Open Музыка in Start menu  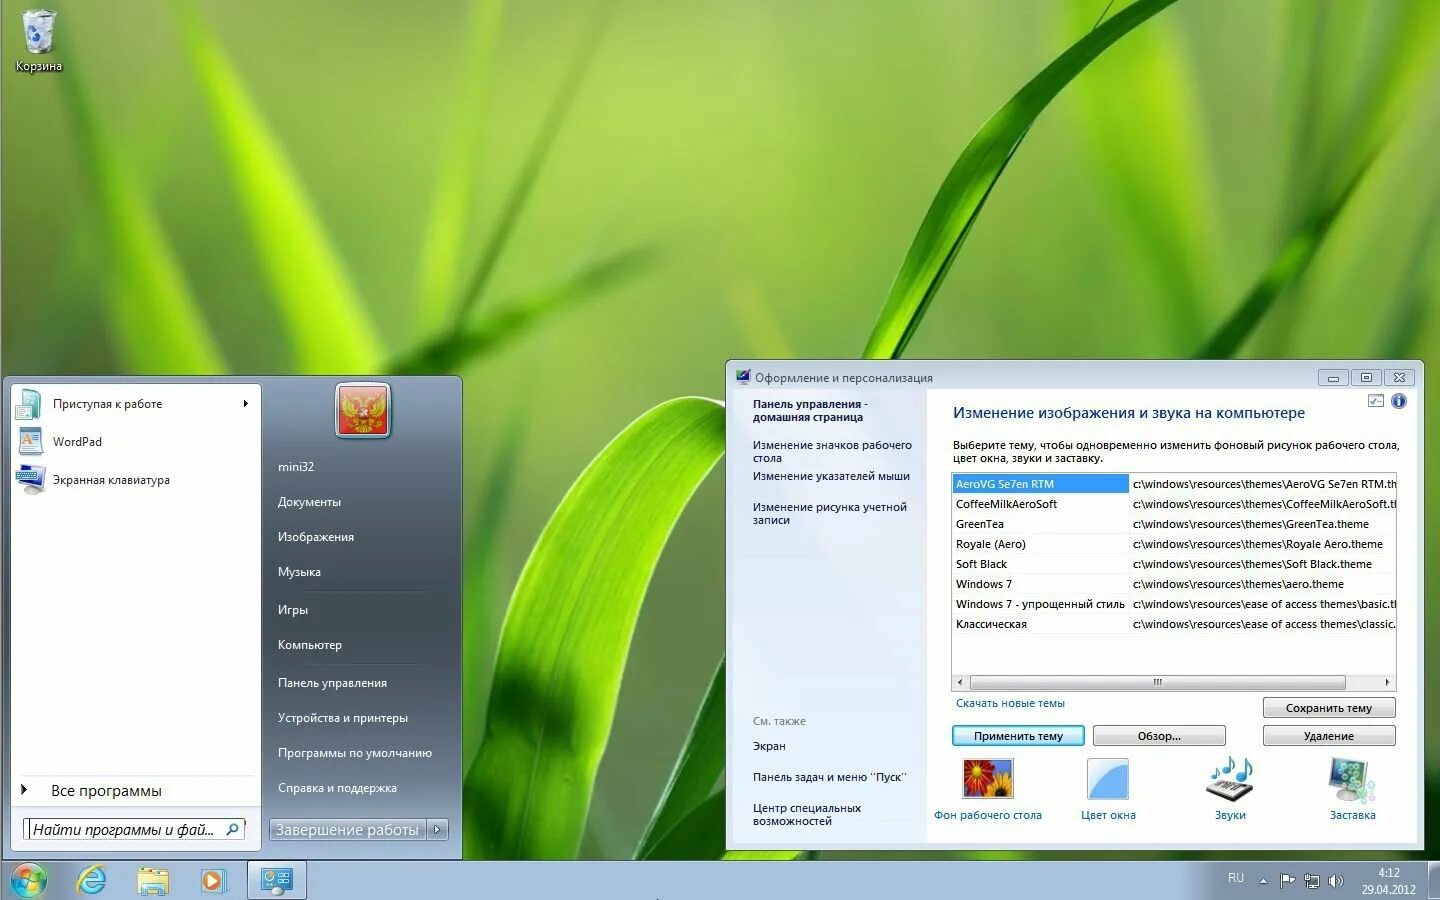pyautogui.click(x=299, y=572)
